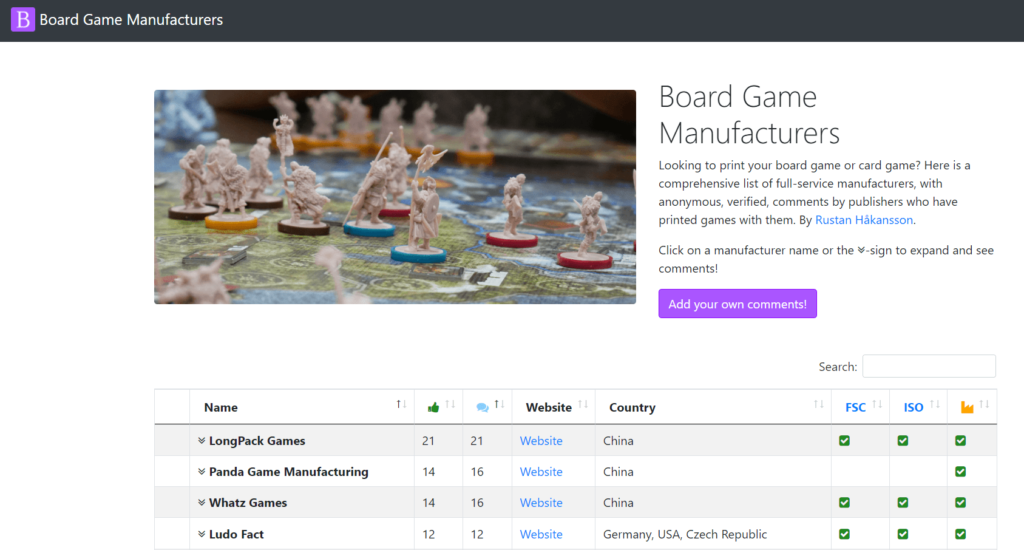
Task: Click Whatz Games factory checkmark
Action: (960, 503)
